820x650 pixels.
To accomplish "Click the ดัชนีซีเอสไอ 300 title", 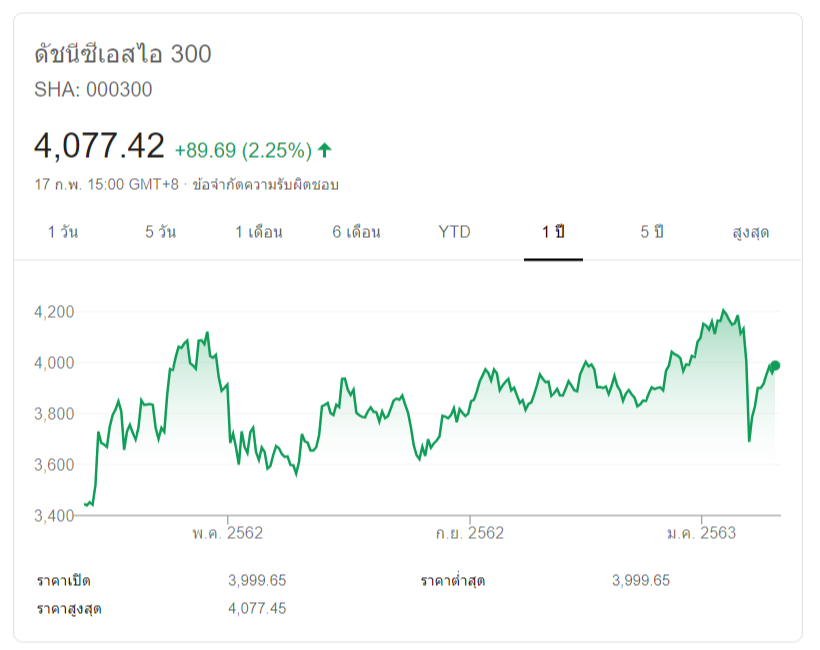I will (x=123, y=54).
